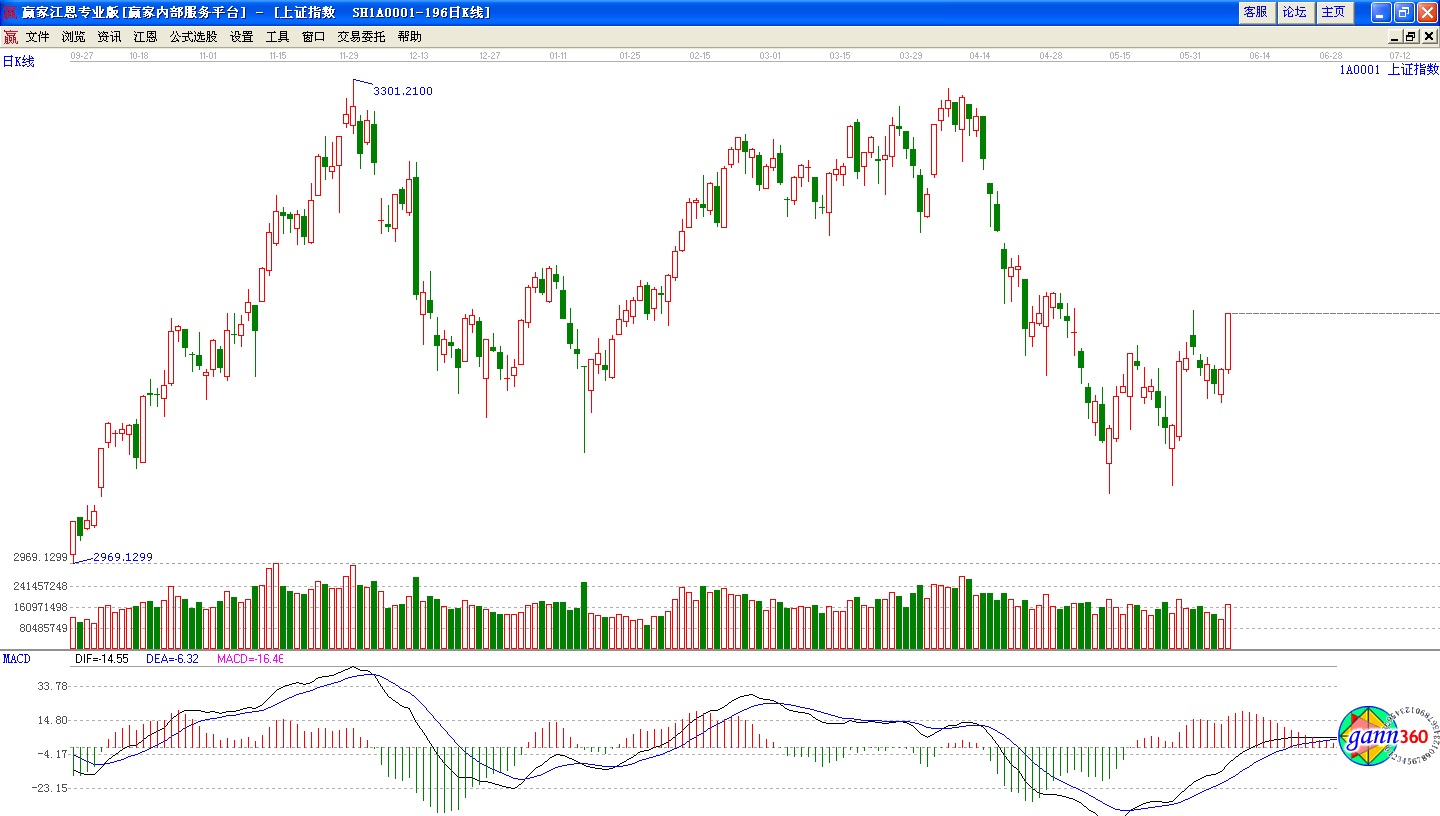Click the 10-18 date marker
This screenshot has height=816, width=1440.
click(139, 56)
